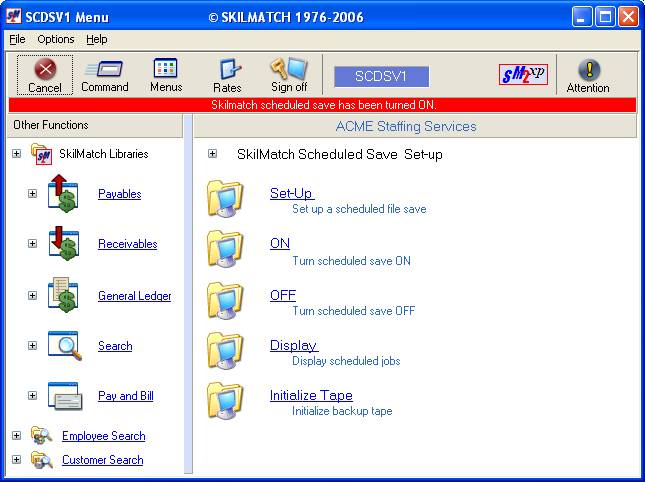
Task: Click 'Turn scheduled save ON' description
Action: 351,261
